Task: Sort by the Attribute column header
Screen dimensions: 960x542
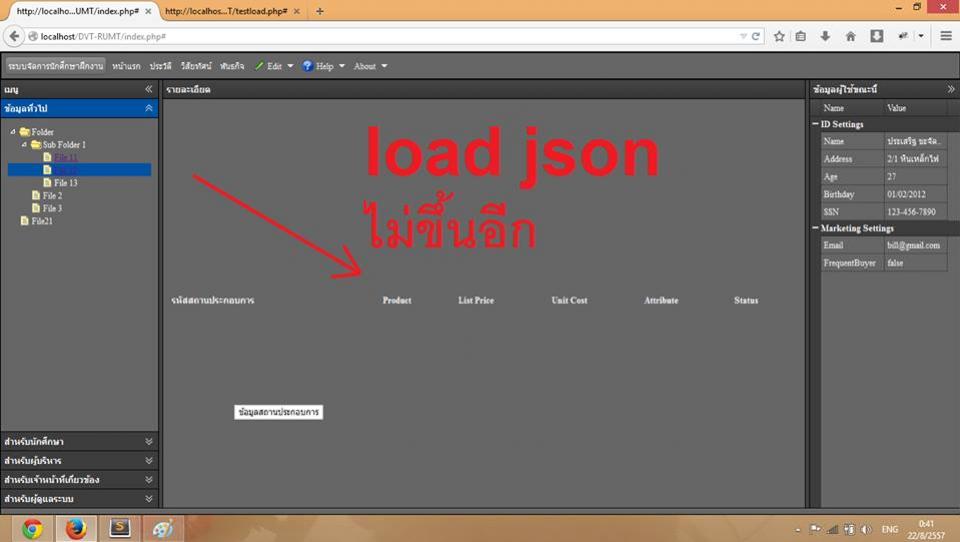Action: [x=661, y=300]
